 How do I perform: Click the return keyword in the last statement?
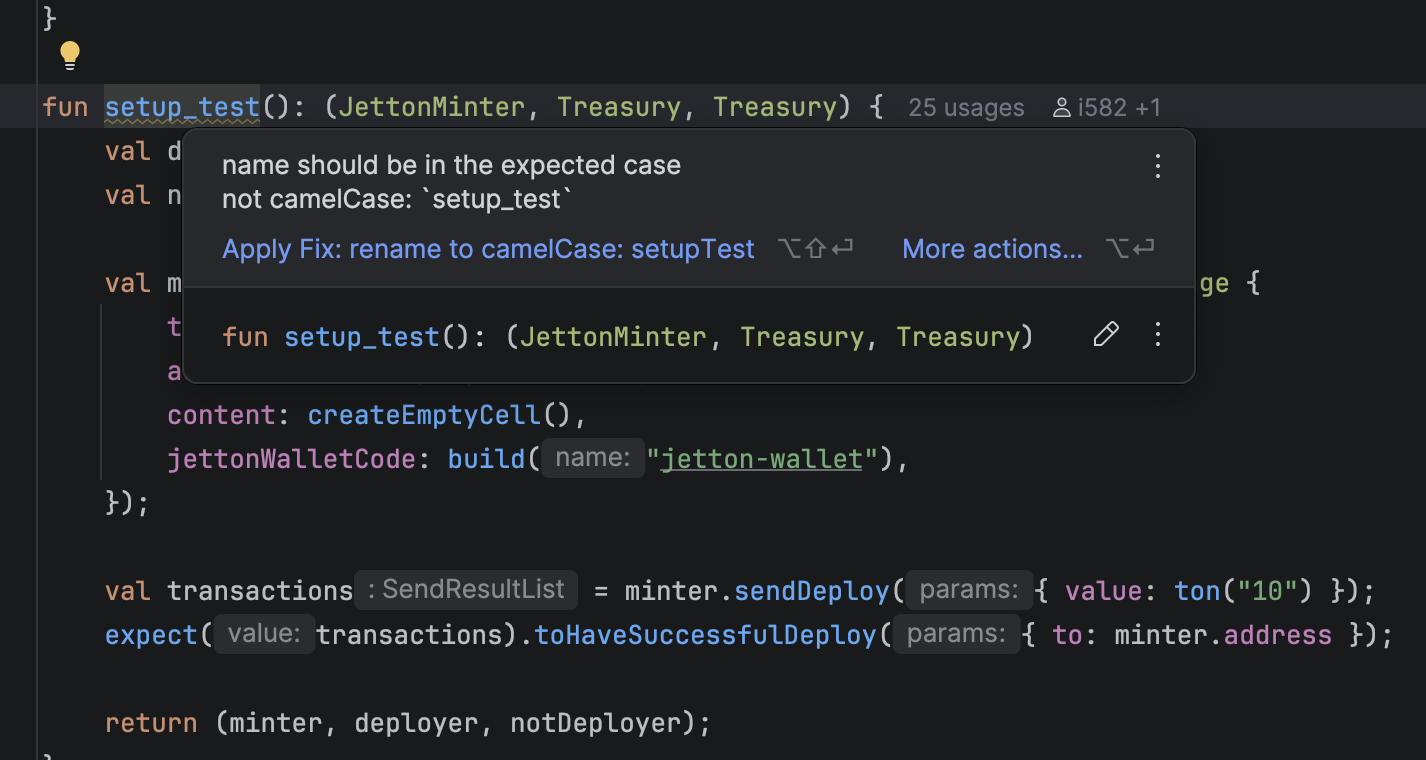click(x=151, y=723)
